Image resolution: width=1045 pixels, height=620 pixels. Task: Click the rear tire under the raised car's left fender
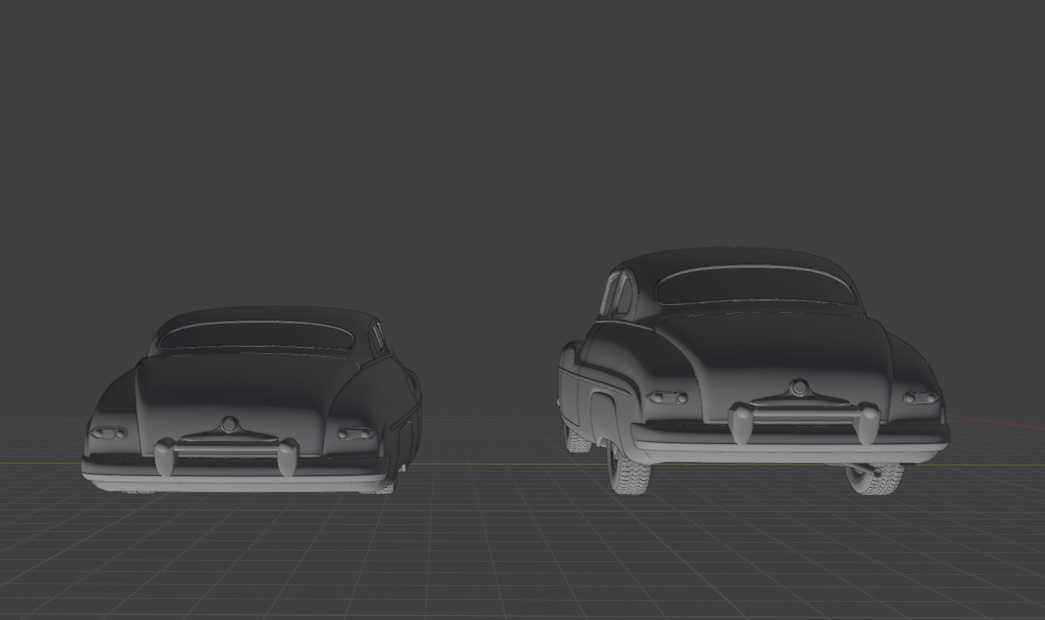629,469
